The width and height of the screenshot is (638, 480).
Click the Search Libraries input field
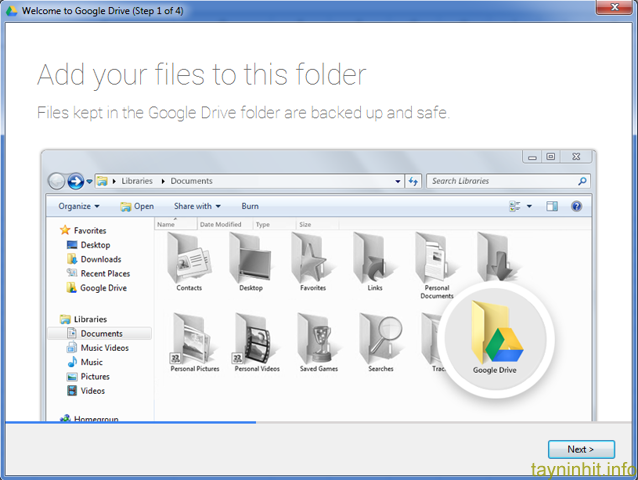502,181
